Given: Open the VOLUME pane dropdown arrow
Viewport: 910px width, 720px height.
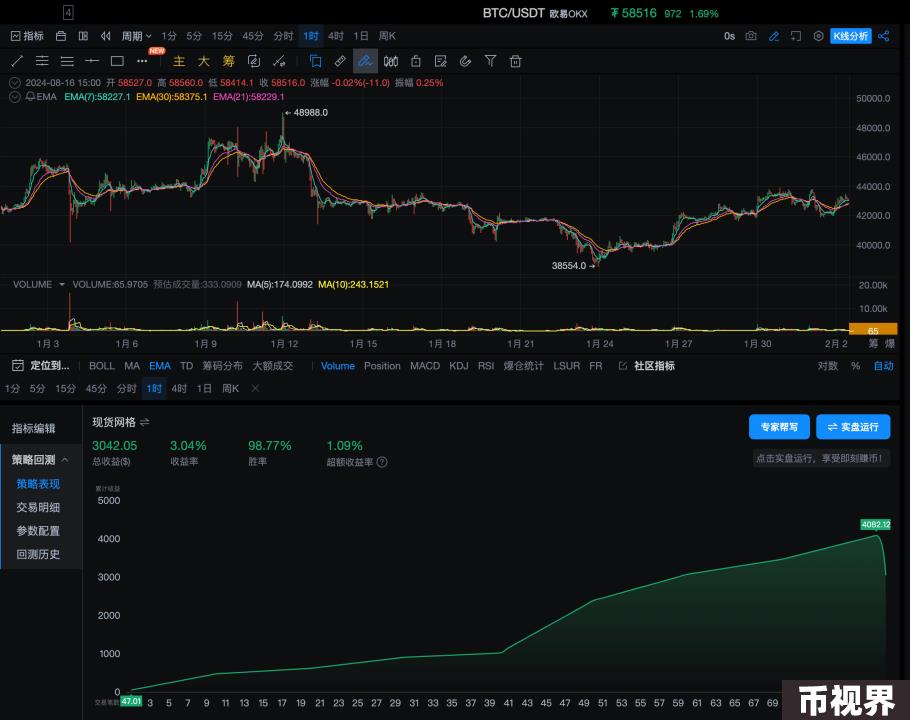Looking at the screenshot, I should tap(62, 284).
